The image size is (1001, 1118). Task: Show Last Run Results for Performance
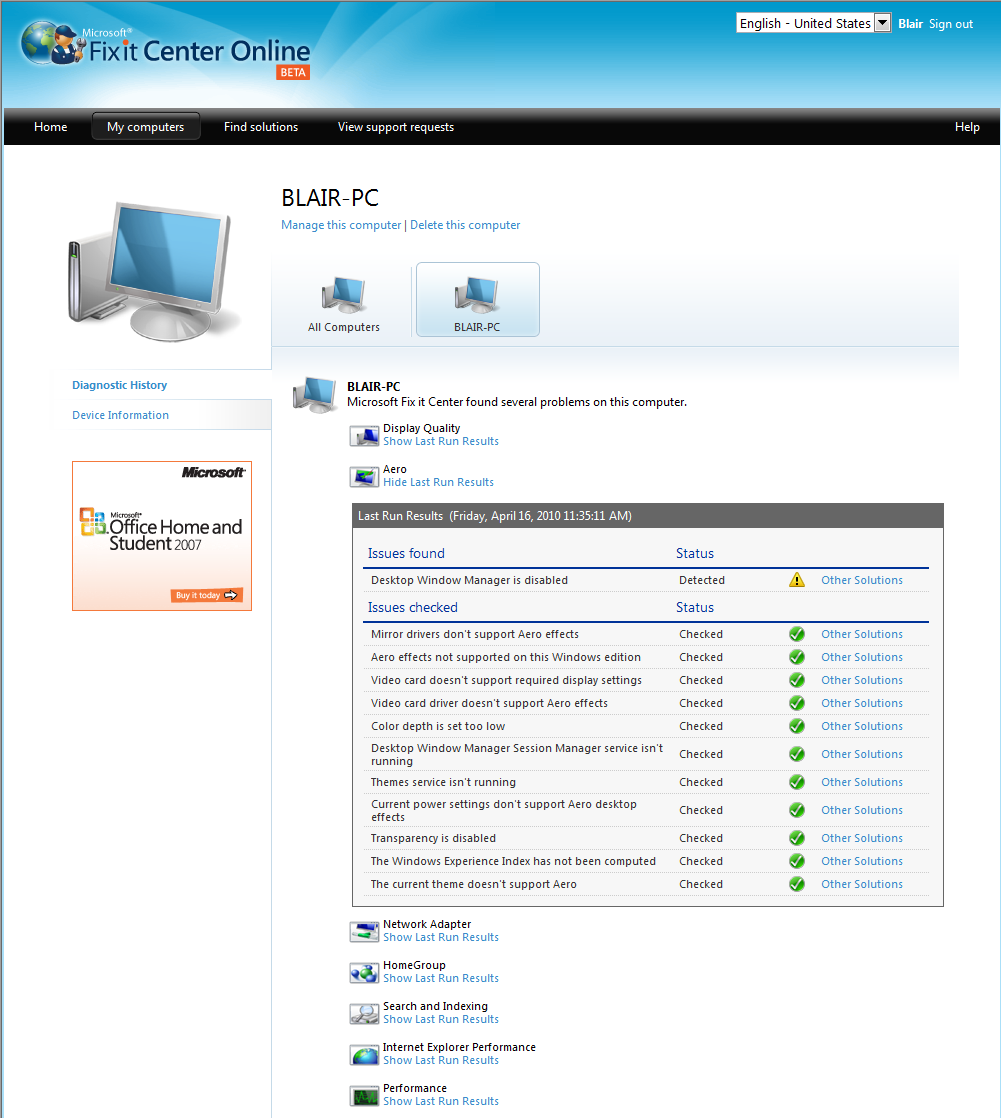(x=441, y=1102)
